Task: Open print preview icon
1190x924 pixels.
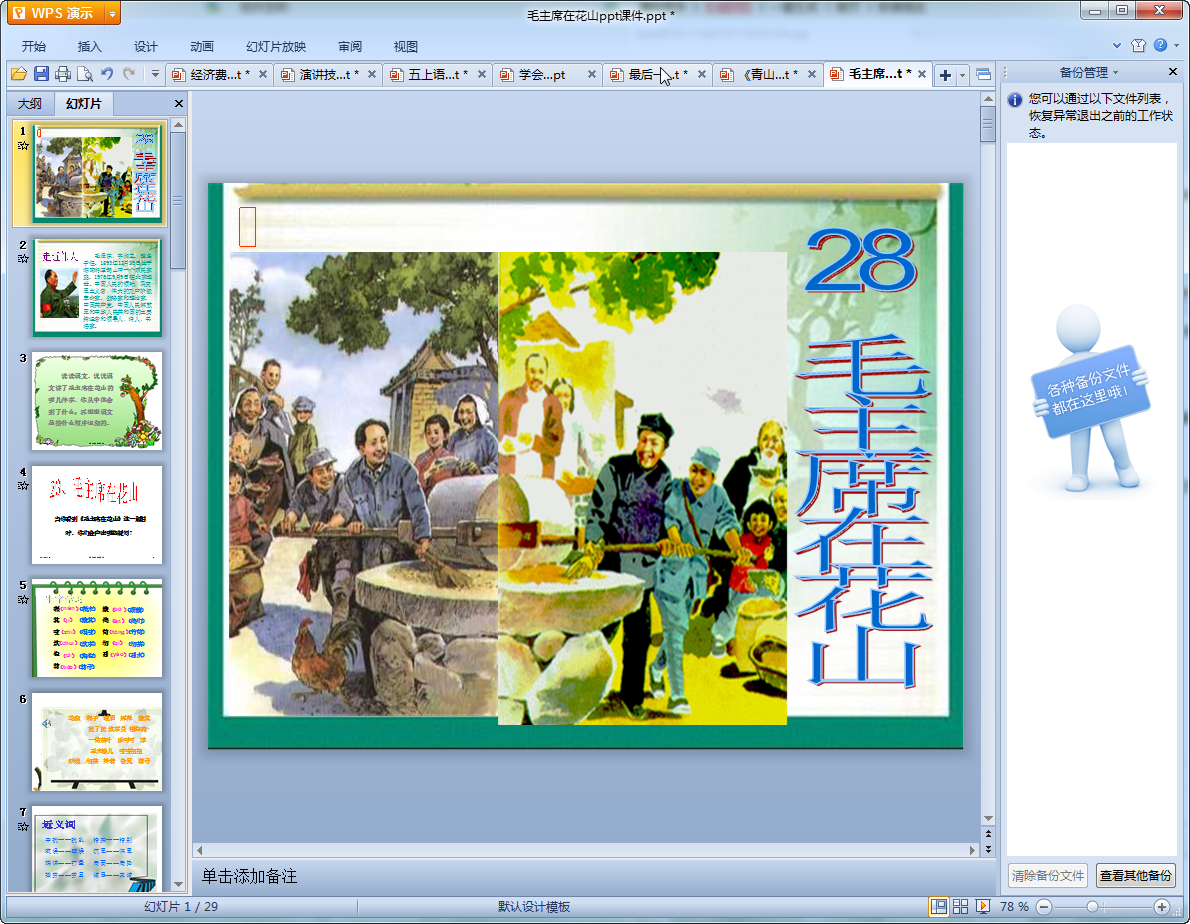Action: point(85,74)
